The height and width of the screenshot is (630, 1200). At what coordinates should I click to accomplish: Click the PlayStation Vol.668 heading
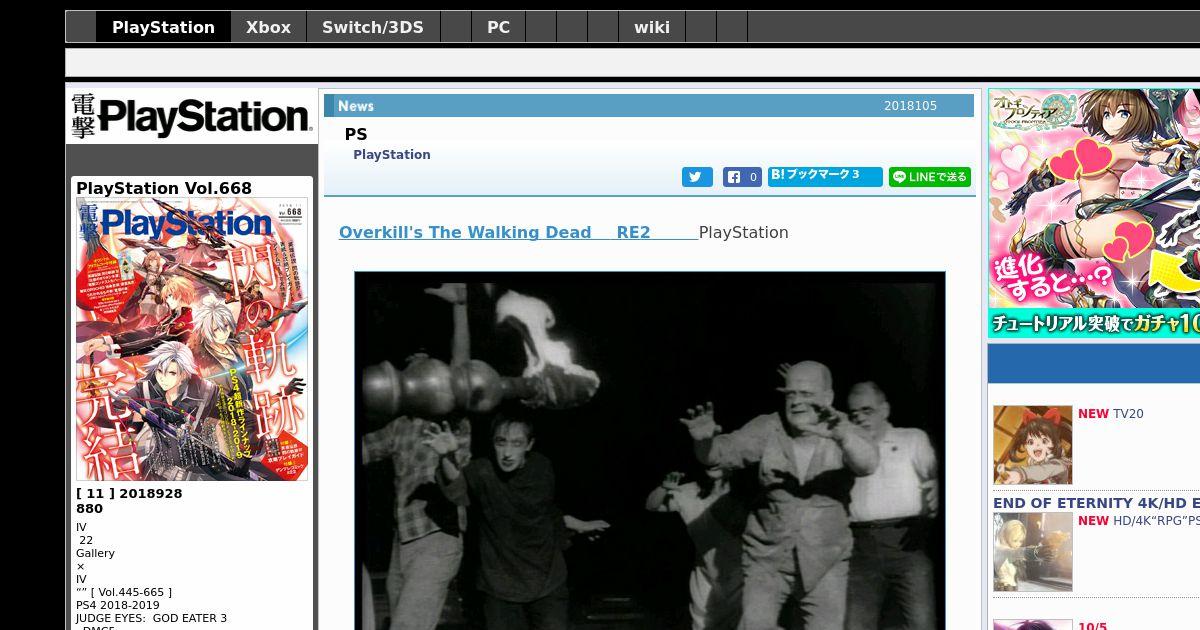click(x=164, y=188)
